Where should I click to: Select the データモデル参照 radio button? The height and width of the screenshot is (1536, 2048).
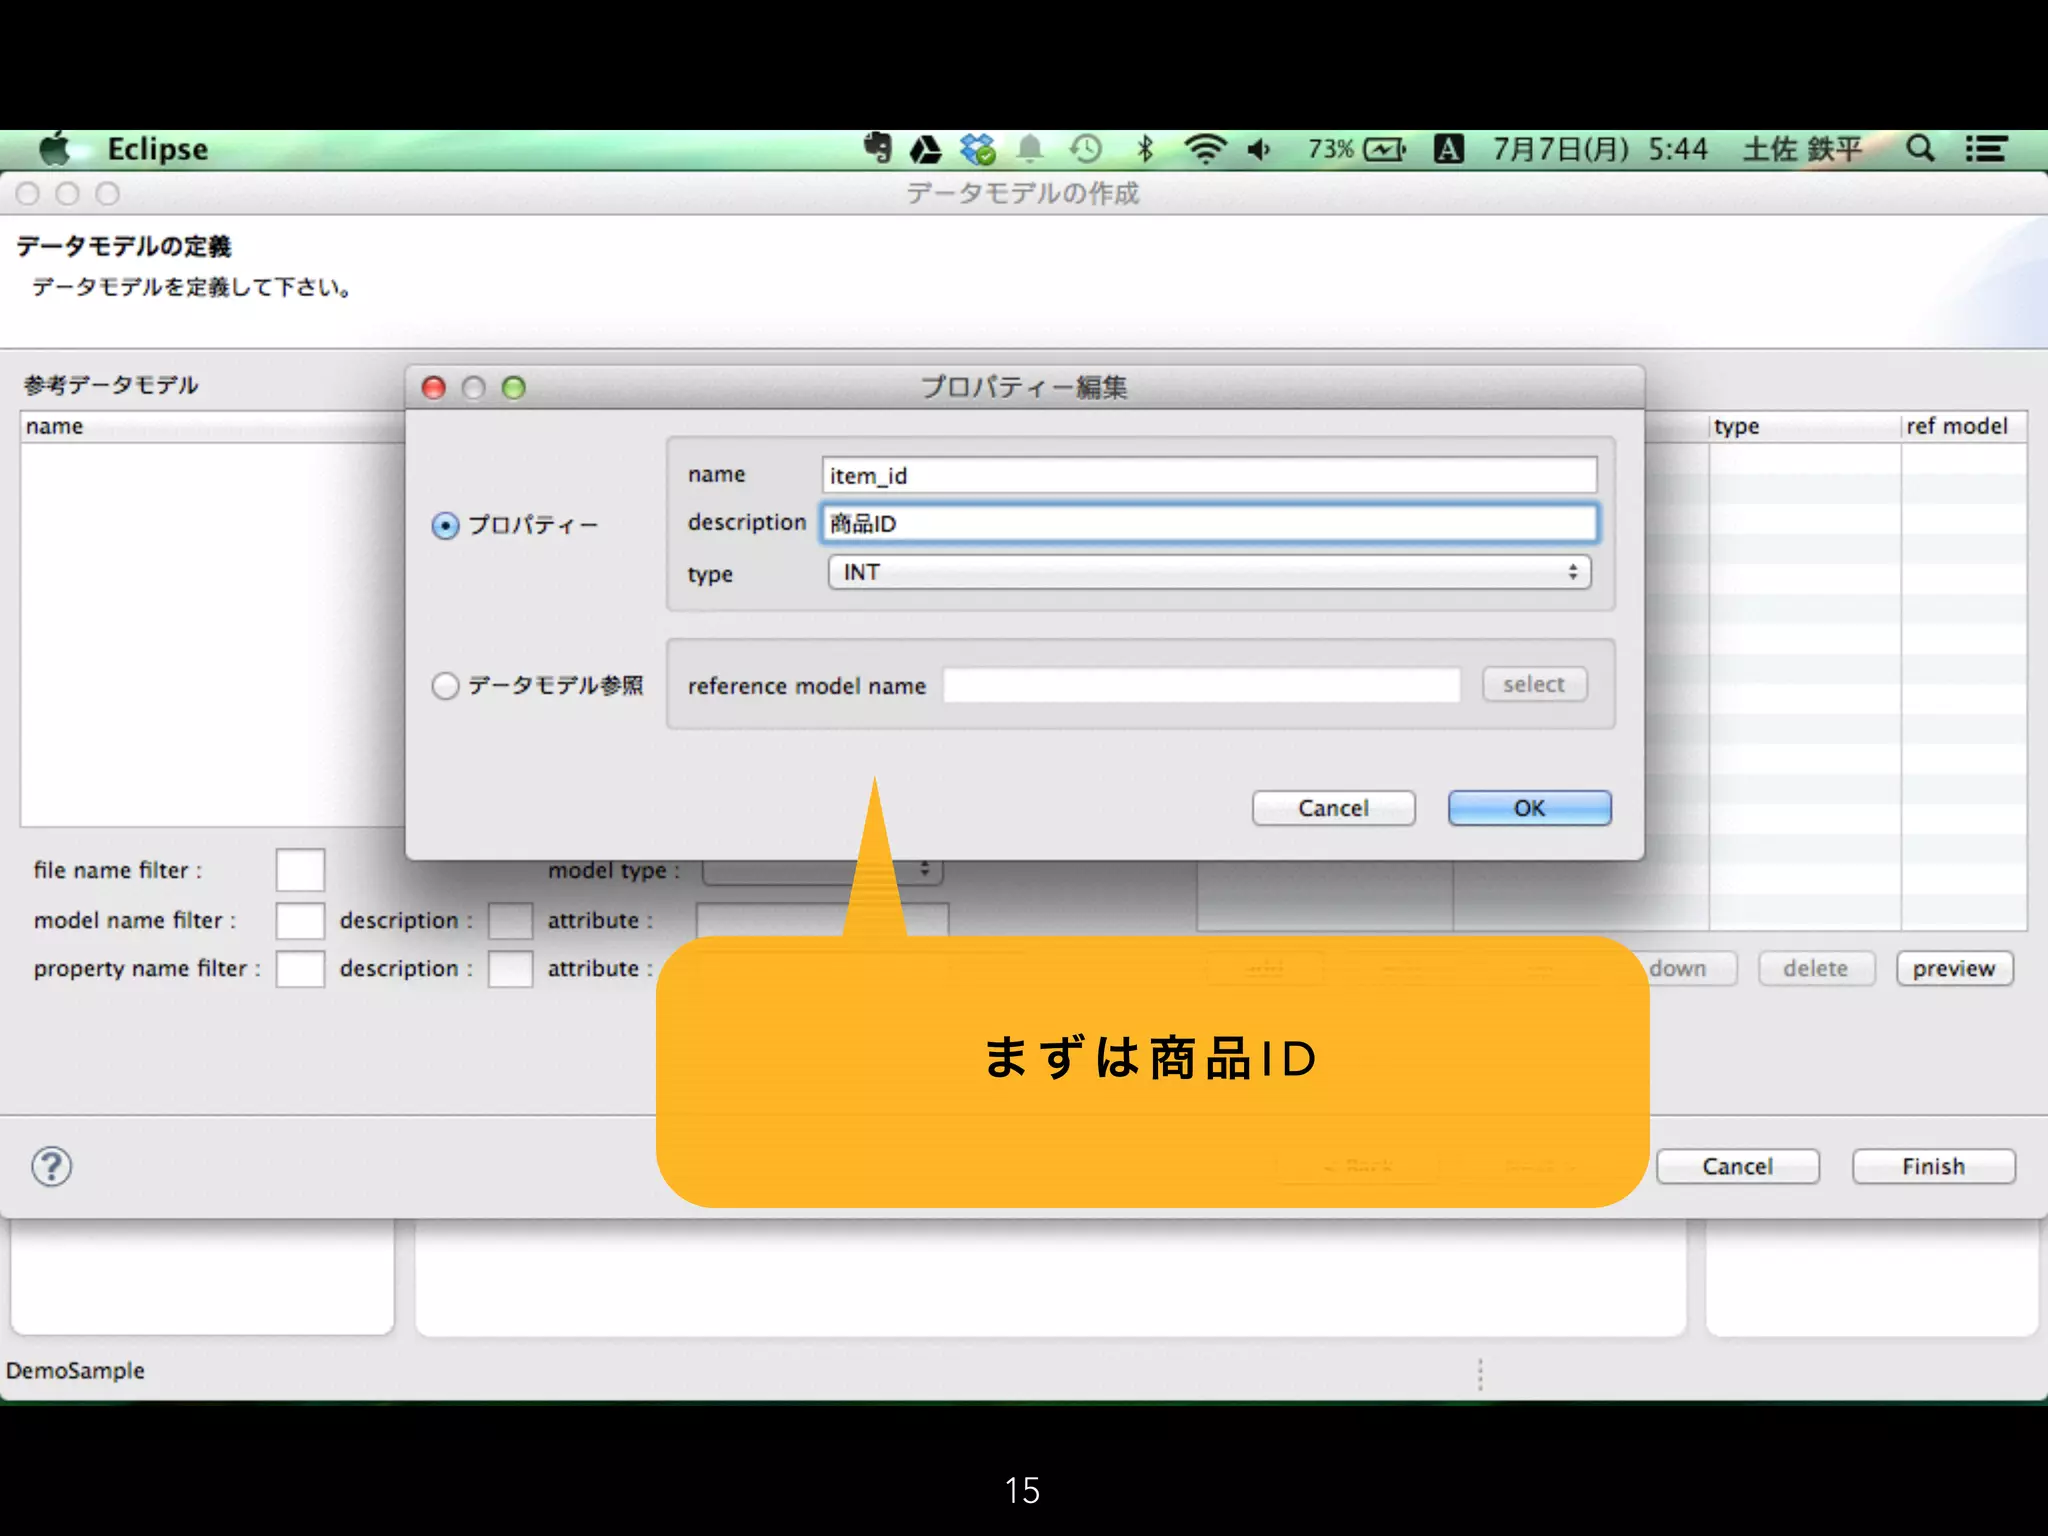446,686
